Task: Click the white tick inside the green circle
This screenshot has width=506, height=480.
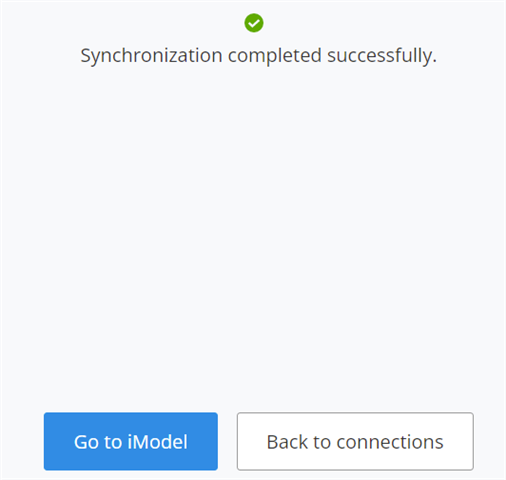Action: [254, 23]
